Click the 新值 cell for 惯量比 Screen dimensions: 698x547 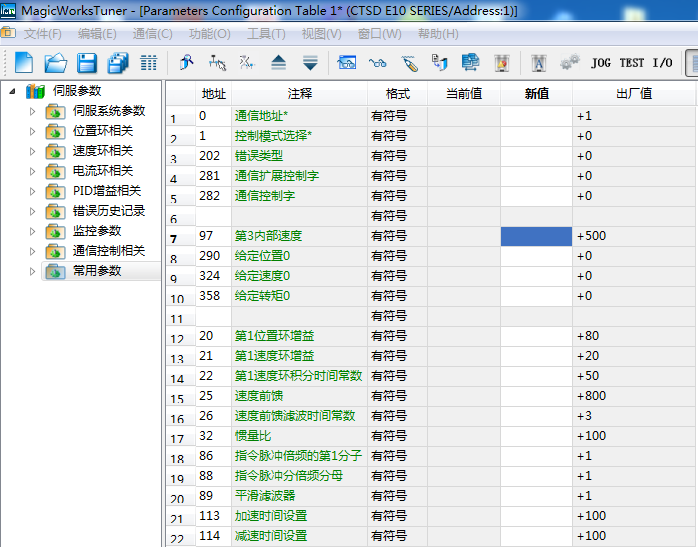coord(536,436)
